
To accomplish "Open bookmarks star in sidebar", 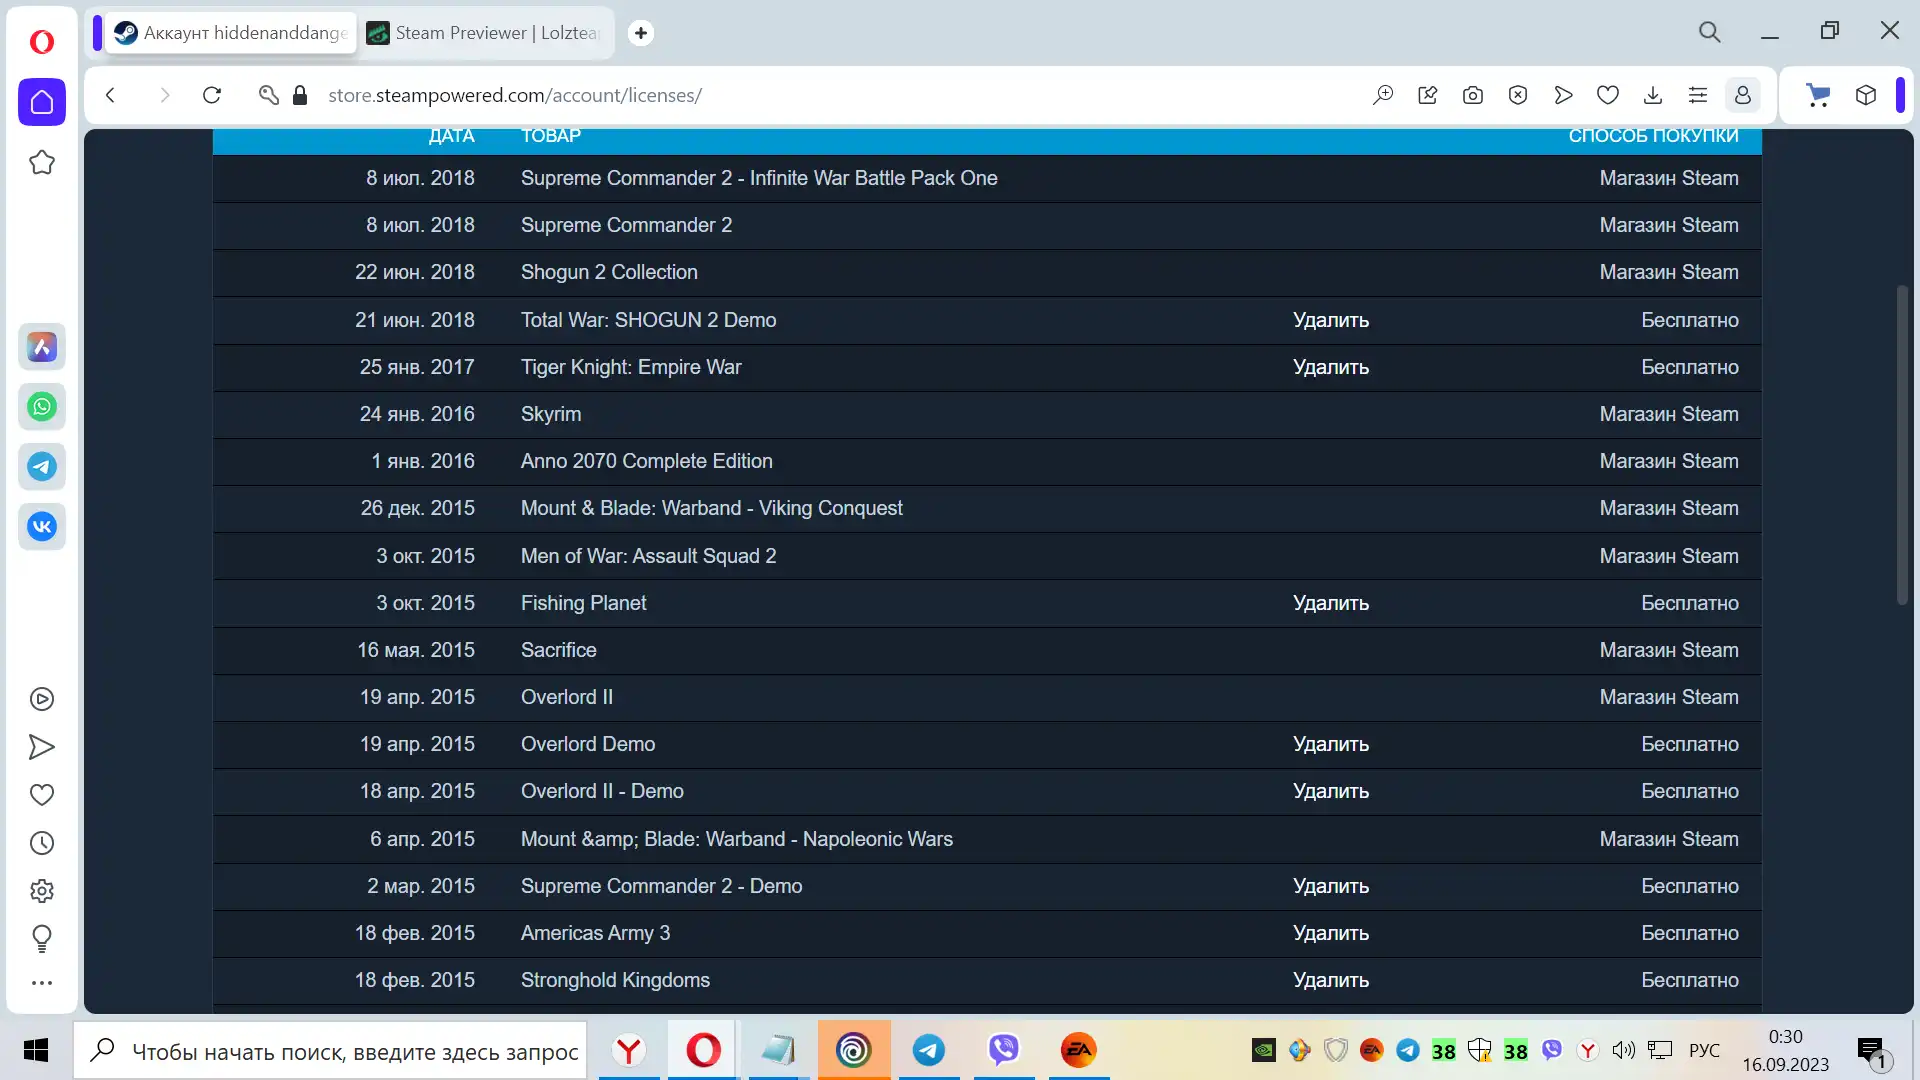I will [42, 162].
